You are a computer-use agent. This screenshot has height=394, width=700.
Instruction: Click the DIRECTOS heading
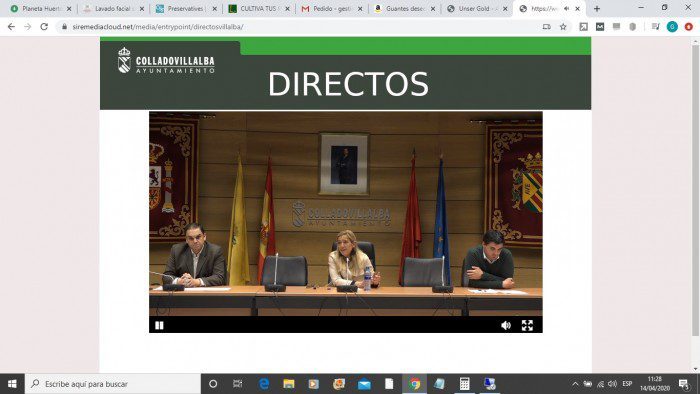coord(348,84)
